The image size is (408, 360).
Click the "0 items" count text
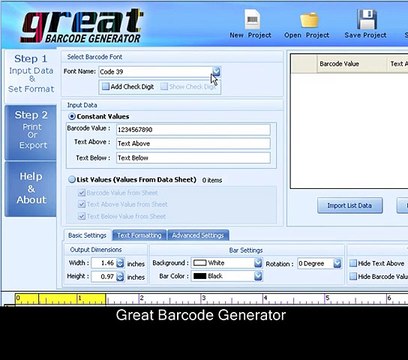click(x=212, y=180)
